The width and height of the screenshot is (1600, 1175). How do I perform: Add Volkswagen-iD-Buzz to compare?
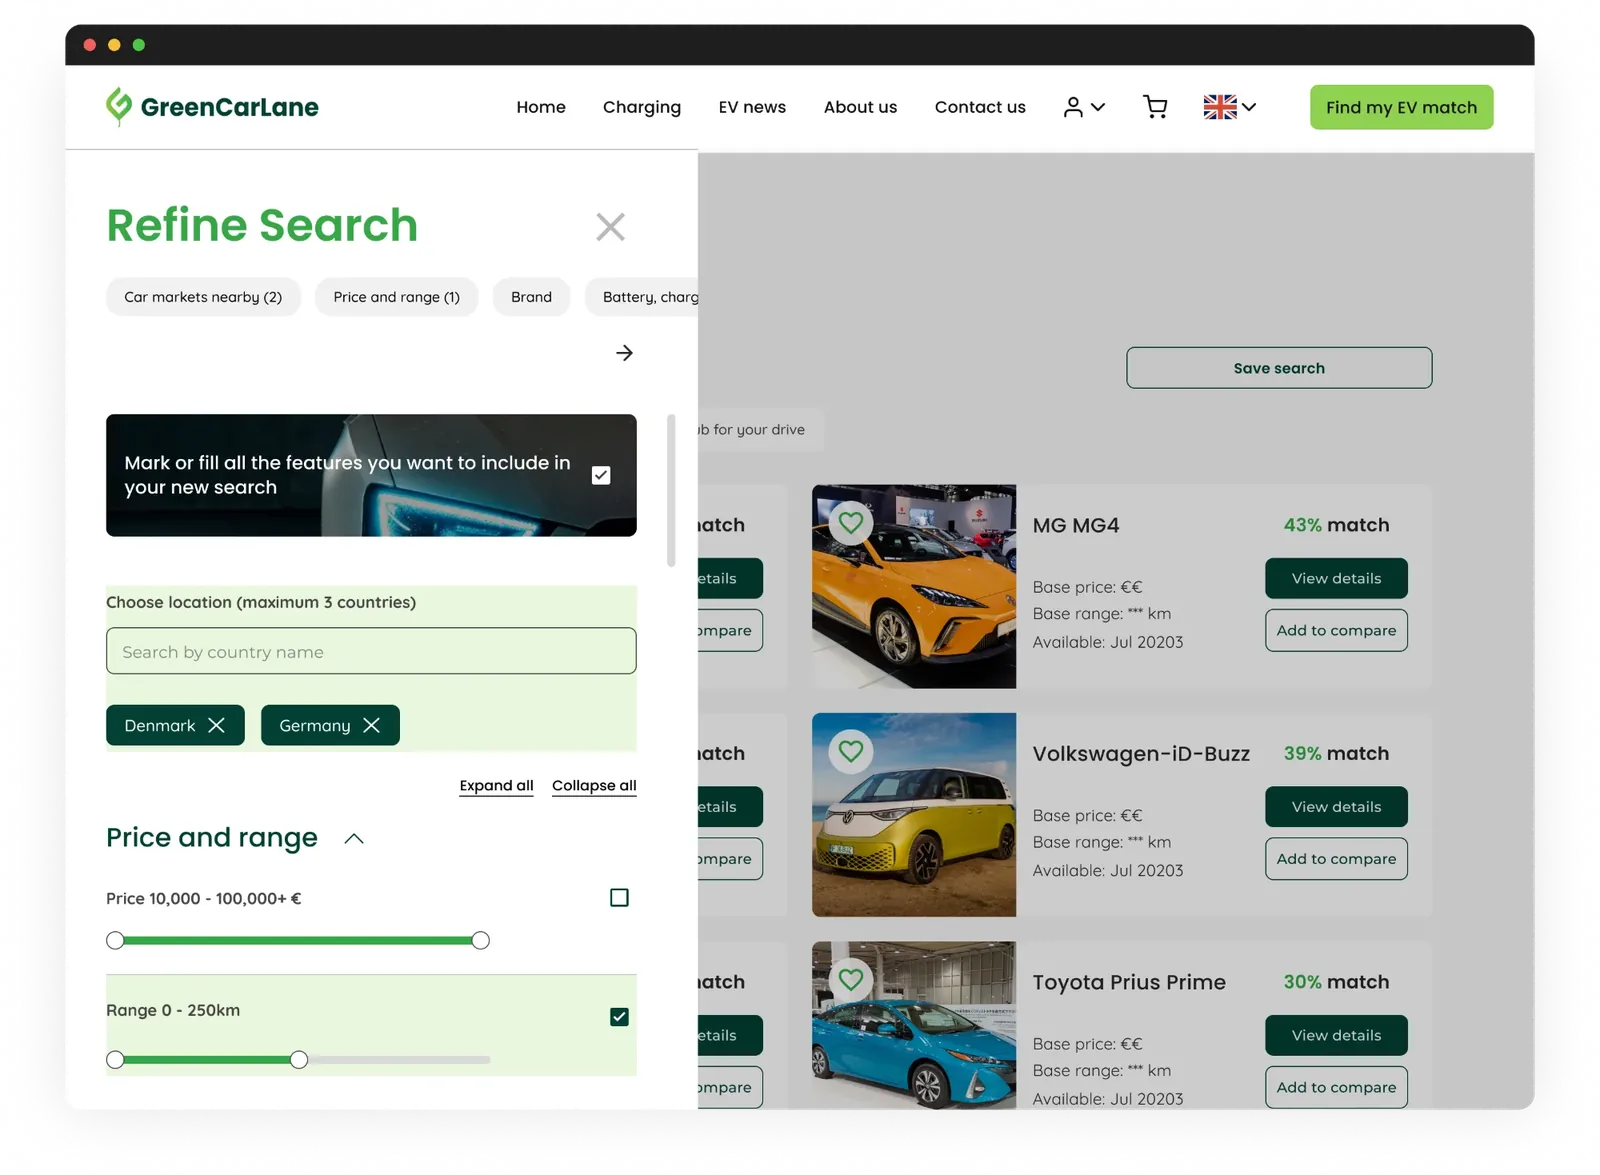[1336, 859]
